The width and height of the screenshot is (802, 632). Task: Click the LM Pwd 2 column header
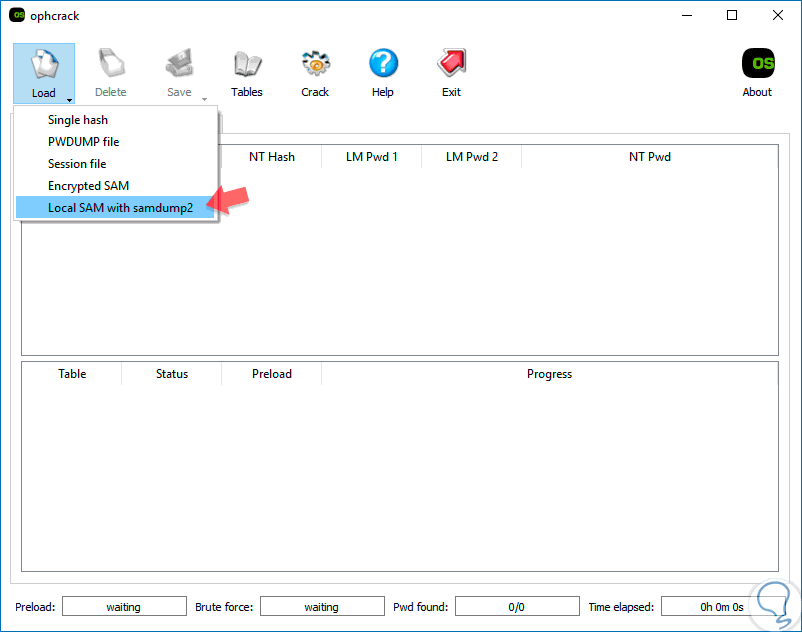[x=472, y=157]
